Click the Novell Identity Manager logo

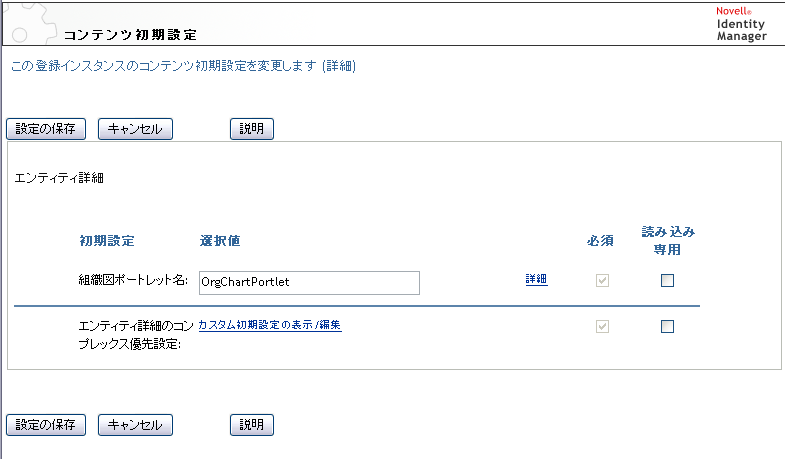(x=741, y=24)
